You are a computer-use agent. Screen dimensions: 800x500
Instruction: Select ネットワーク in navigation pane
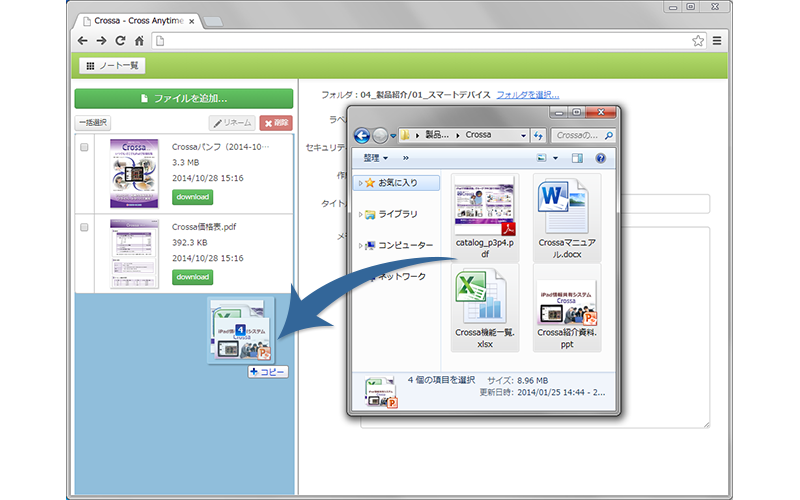(x=401, y=277)
